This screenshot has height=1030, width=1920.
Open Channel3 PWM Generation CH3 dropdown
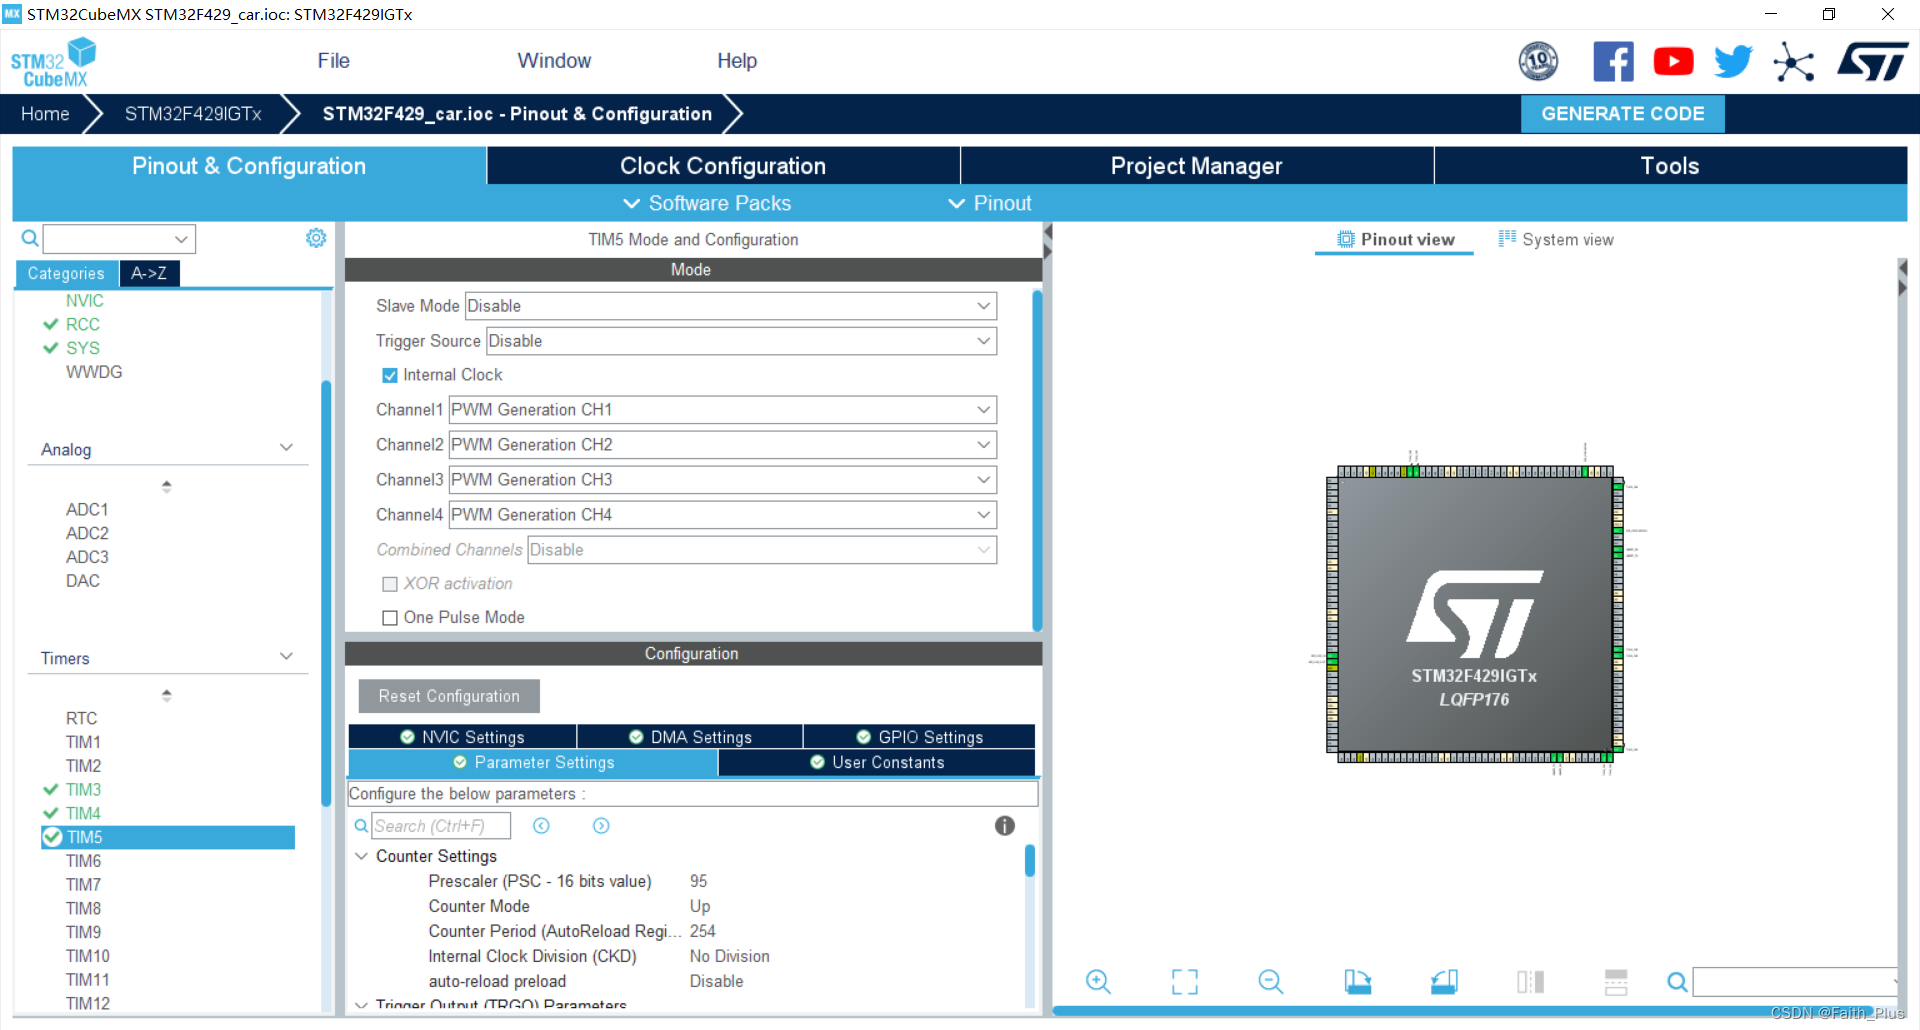(x=723, y=480)
